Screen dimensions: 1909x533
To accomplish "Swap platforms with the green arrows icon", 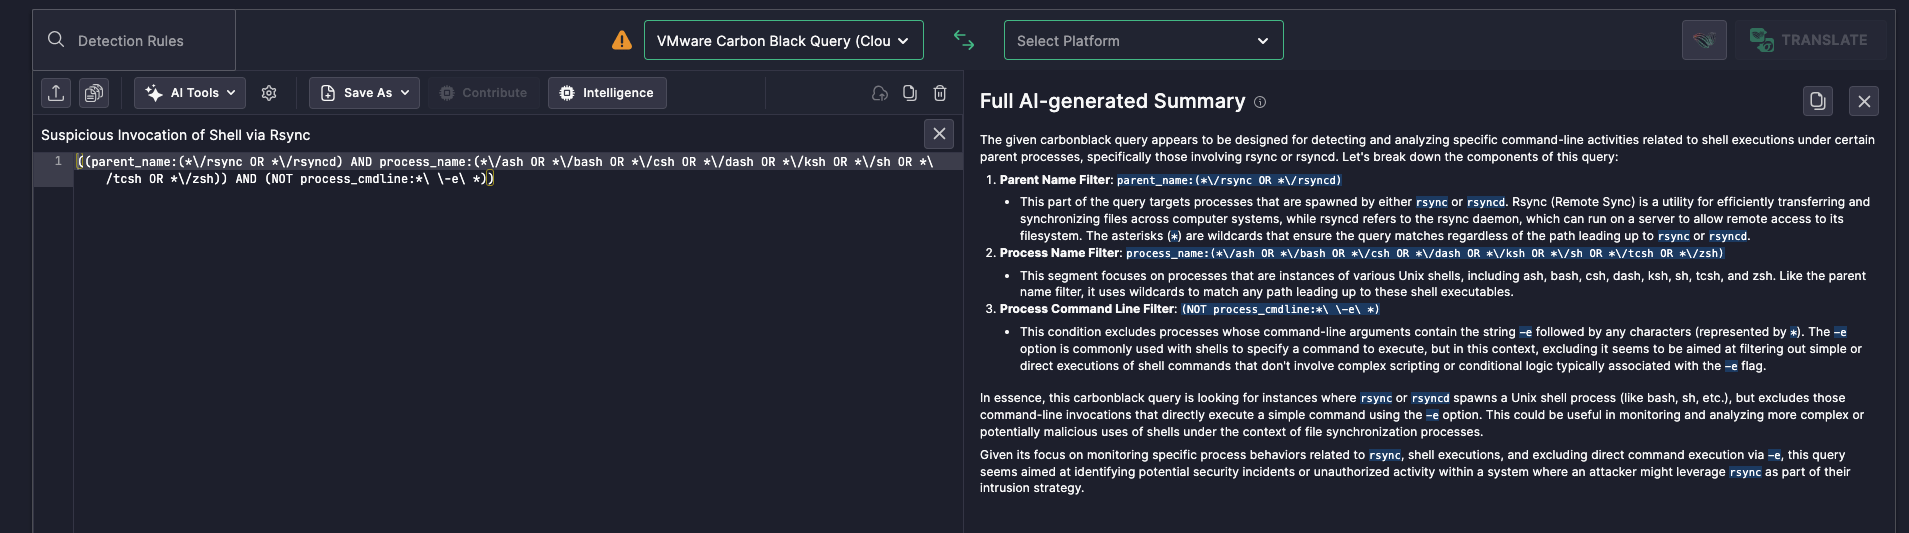I will point(964,40).
